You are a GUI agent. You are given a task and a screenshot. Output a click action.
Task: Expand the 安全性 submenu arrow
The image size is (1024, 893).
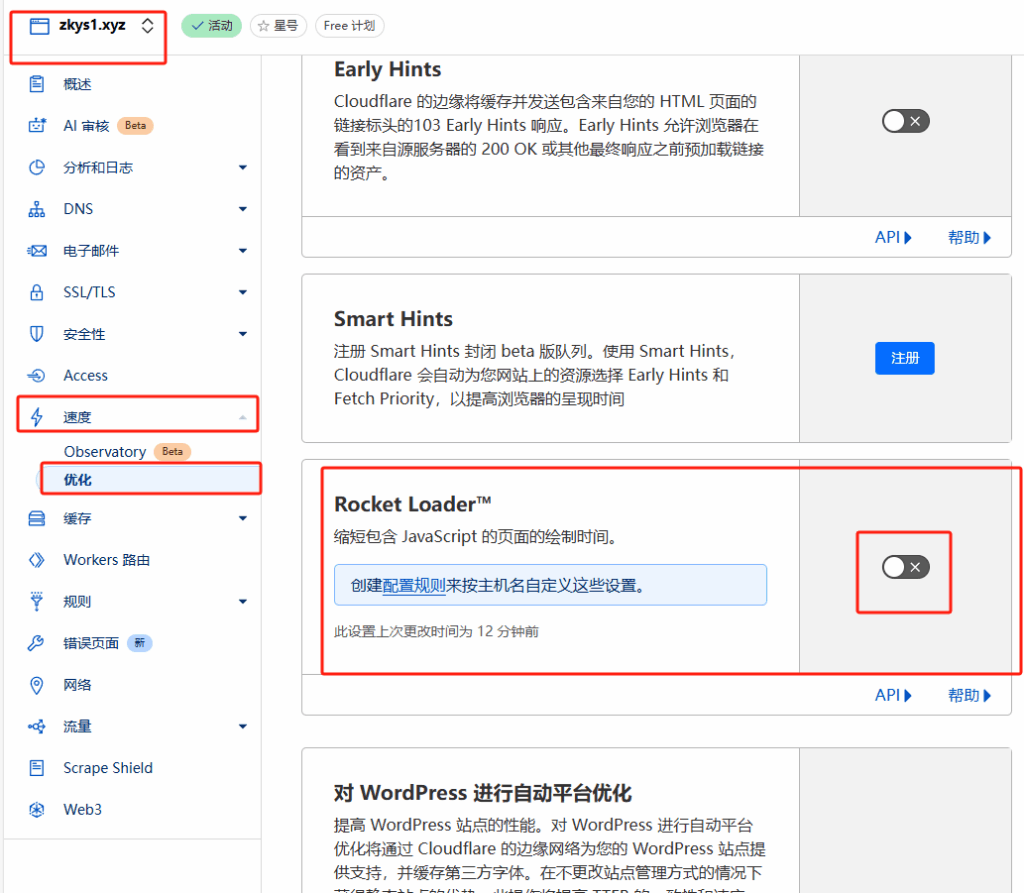tap(243, 334)
